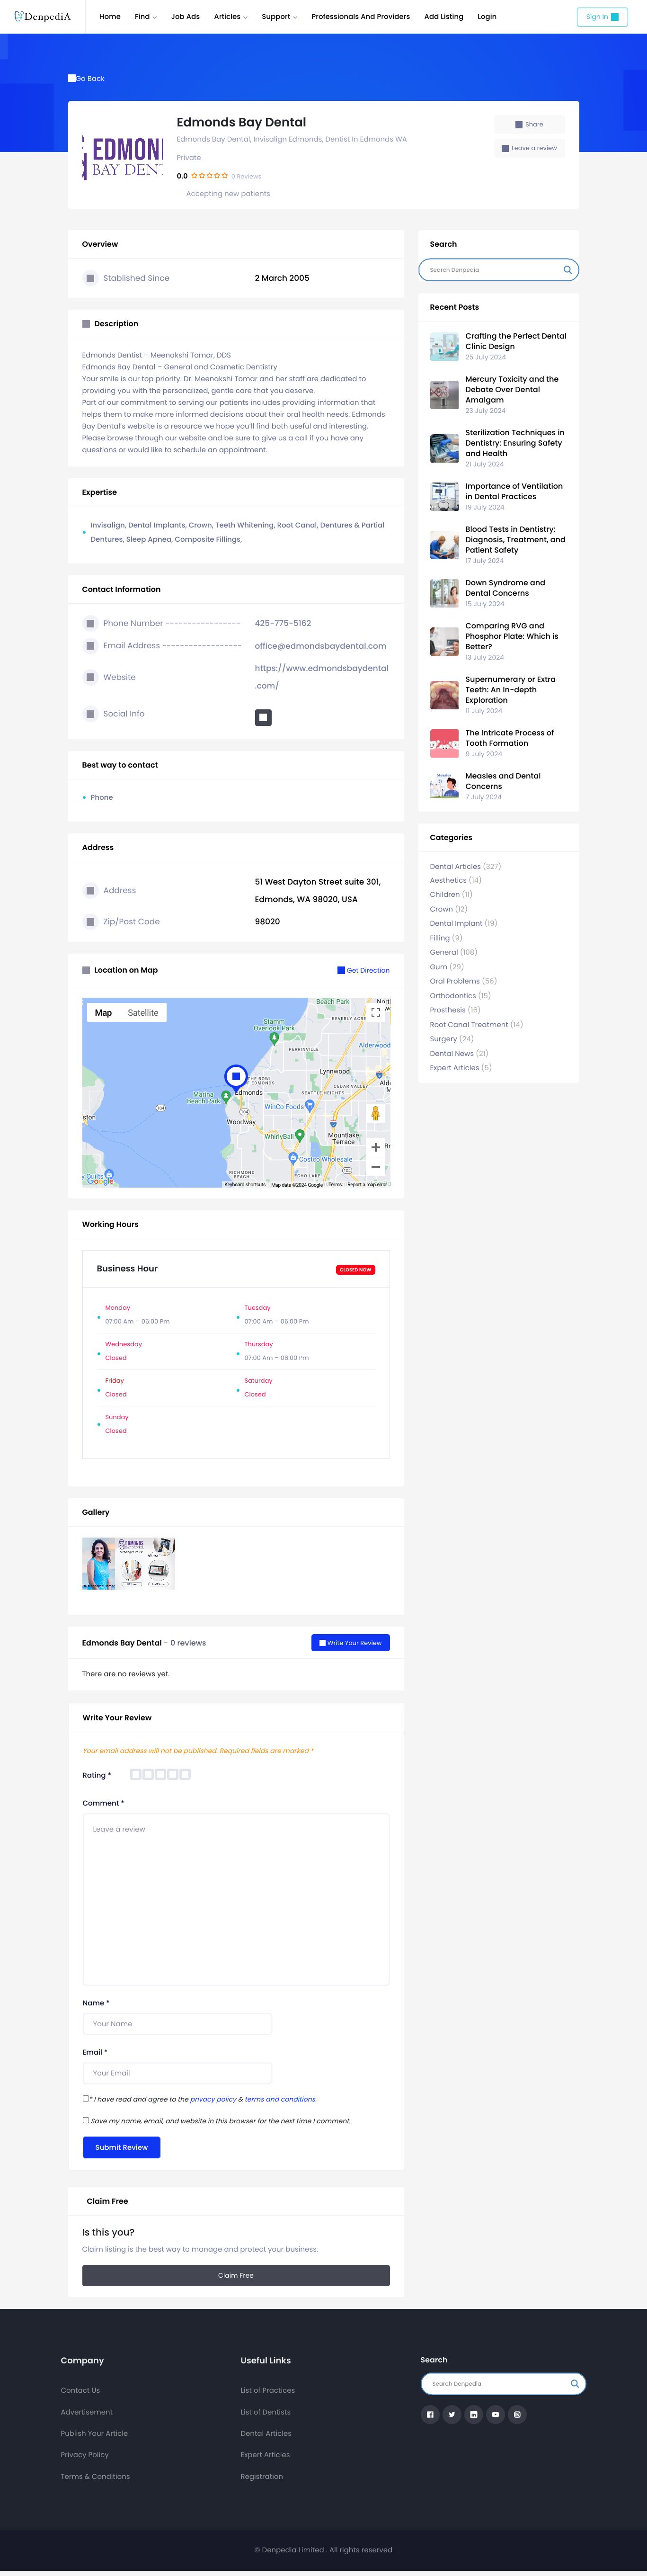Click the LinkedIn icon in the footer
The image size is (647, 2576).
[x=474, y=2414]
